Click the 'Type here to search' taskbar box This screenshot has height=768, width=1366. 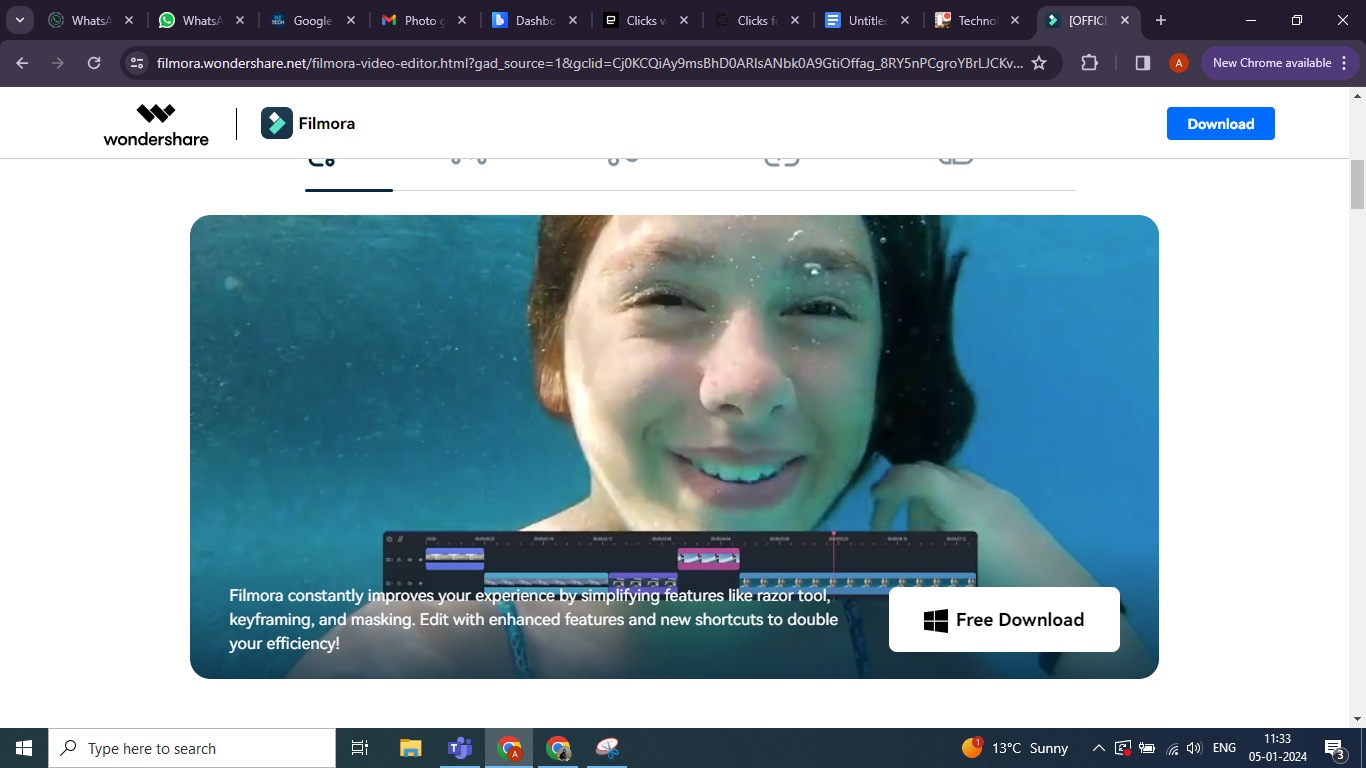point(192,748)
